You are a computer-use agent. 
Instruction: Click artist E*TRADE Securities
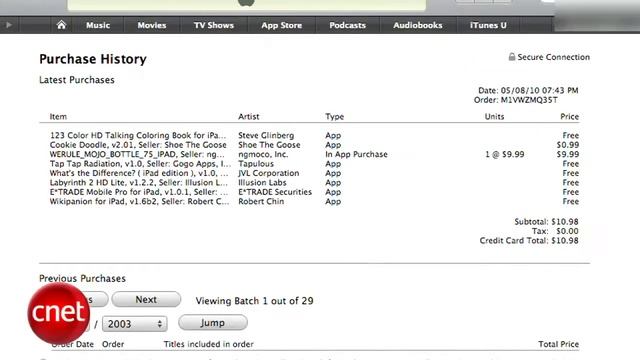[x=275, y=192]
